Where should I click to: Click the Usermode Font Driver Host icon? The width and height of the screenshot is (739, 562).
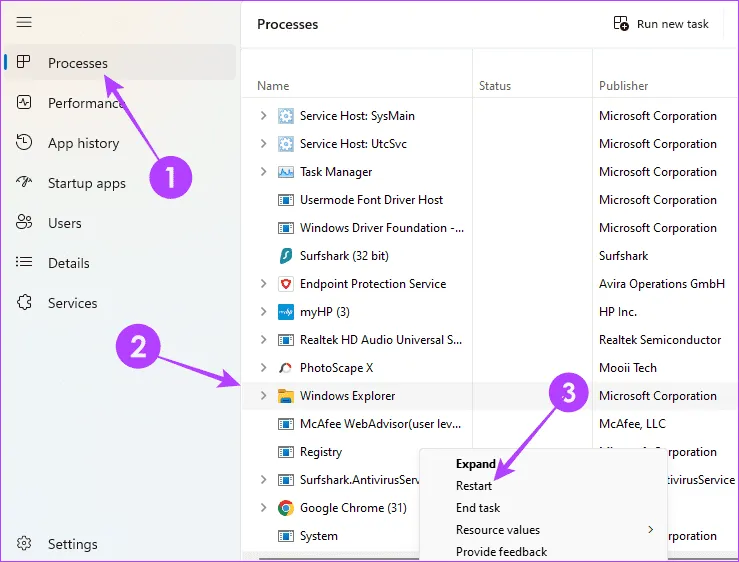tap(286, 200)
